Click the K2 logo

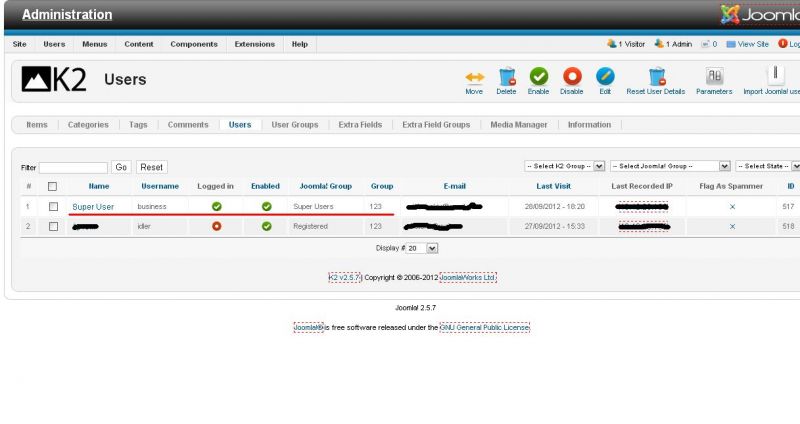(x=54, y=80)
